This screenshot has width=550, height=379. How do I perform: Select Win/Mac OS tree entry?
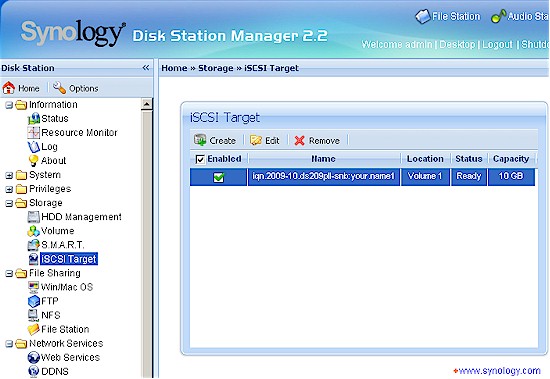point(67,287)
